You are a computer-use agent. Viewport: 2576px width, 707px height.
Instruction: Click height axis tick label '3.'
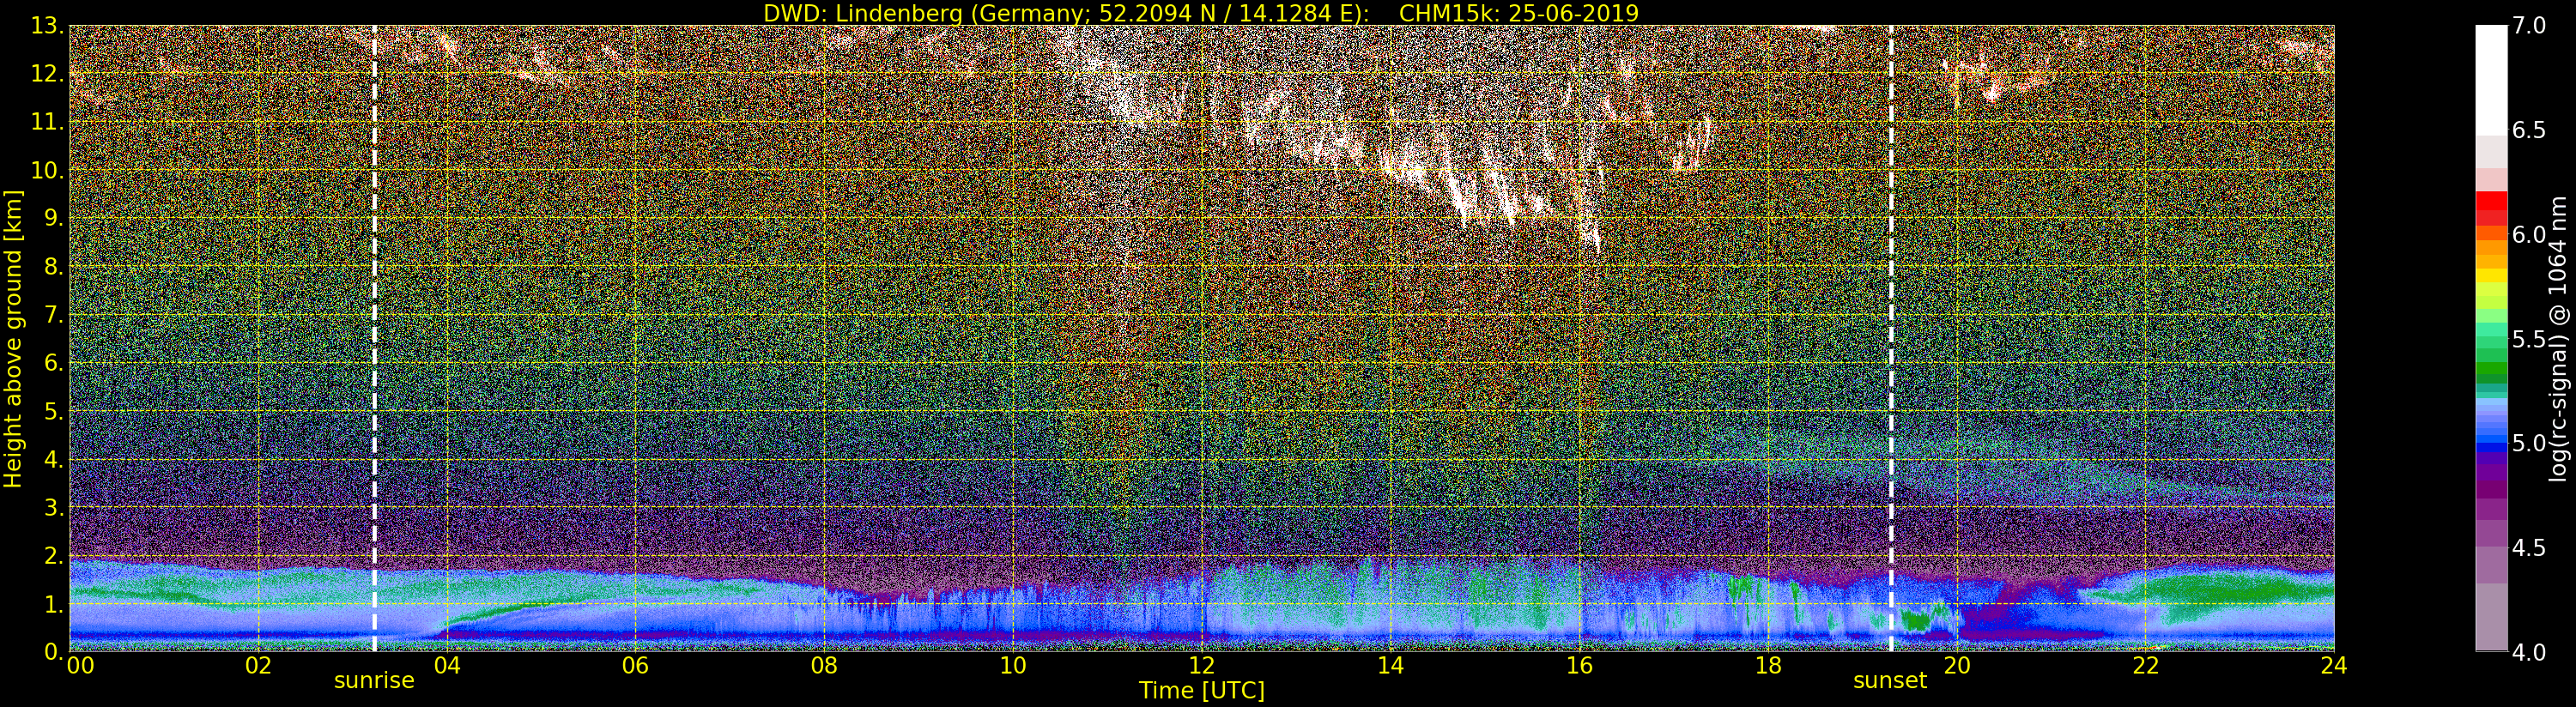click(x=53, y=507)
